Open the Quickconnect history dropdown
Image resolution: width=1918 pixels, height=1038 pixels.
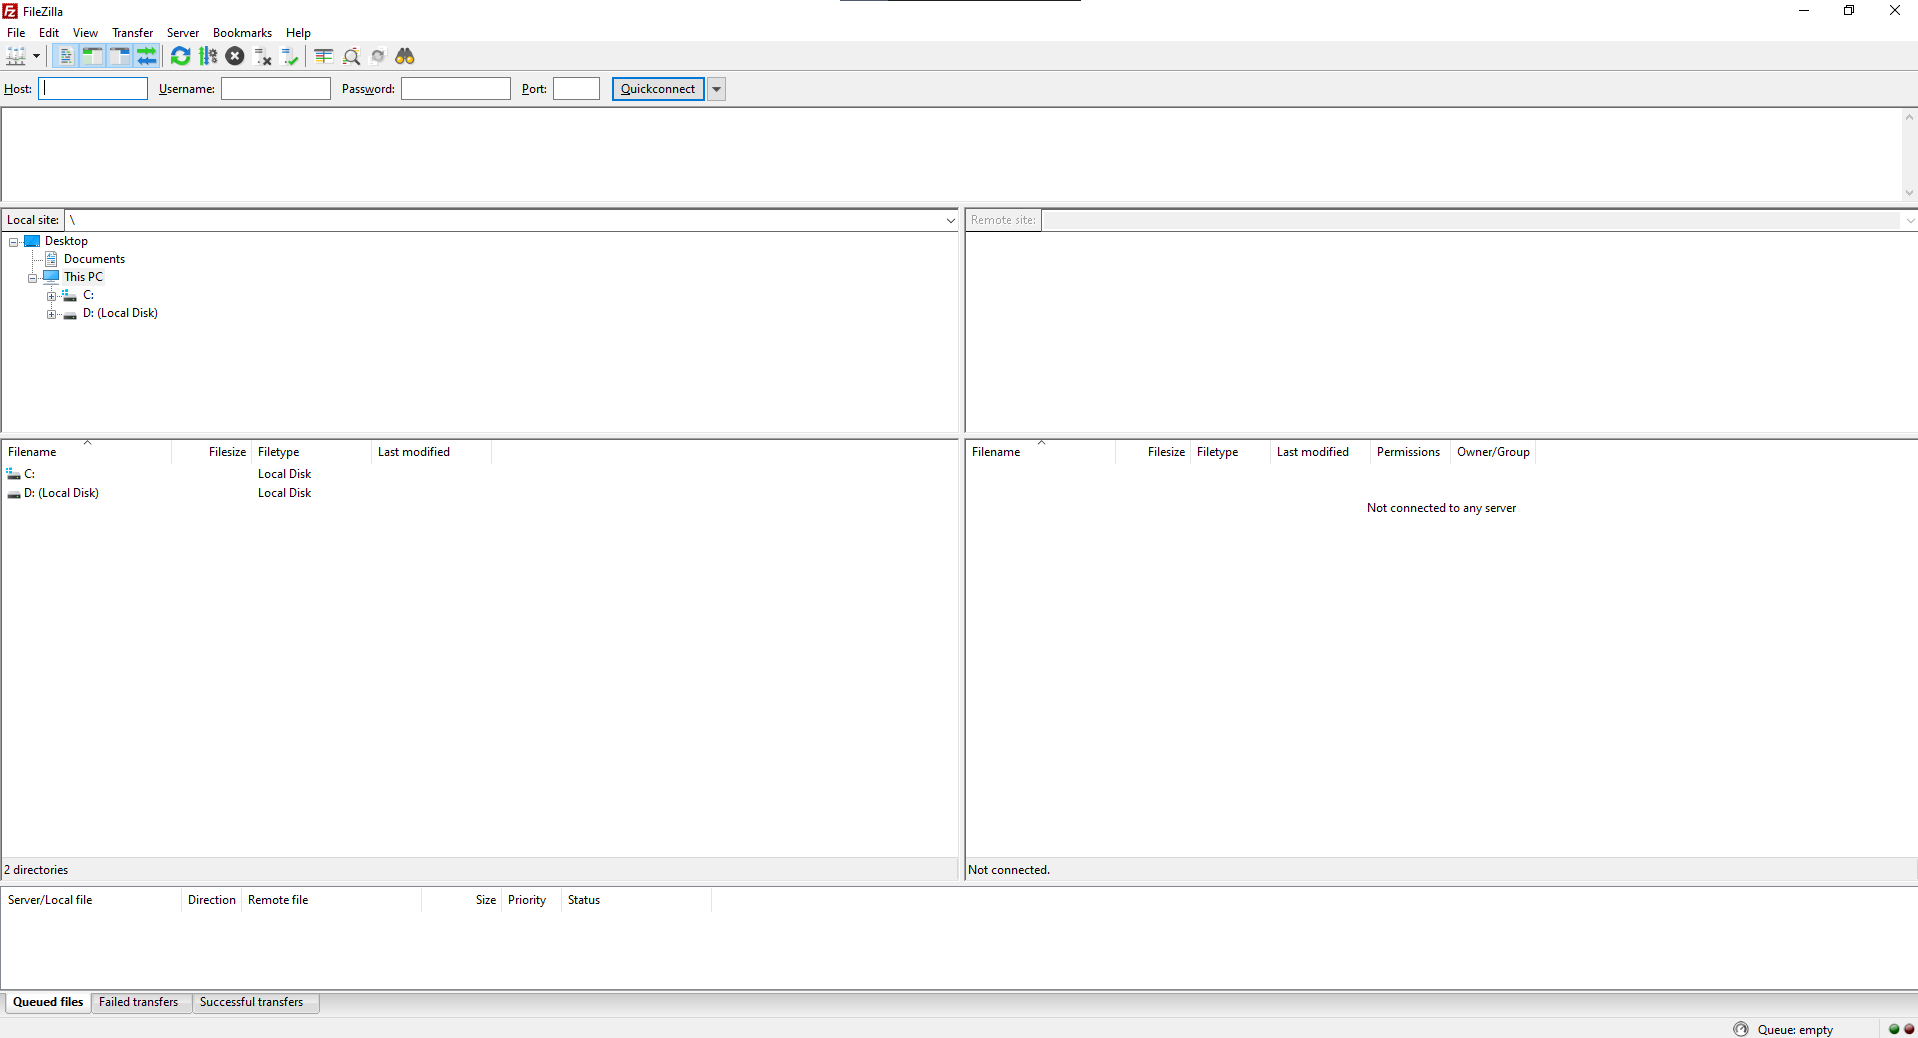click(716, 89)
